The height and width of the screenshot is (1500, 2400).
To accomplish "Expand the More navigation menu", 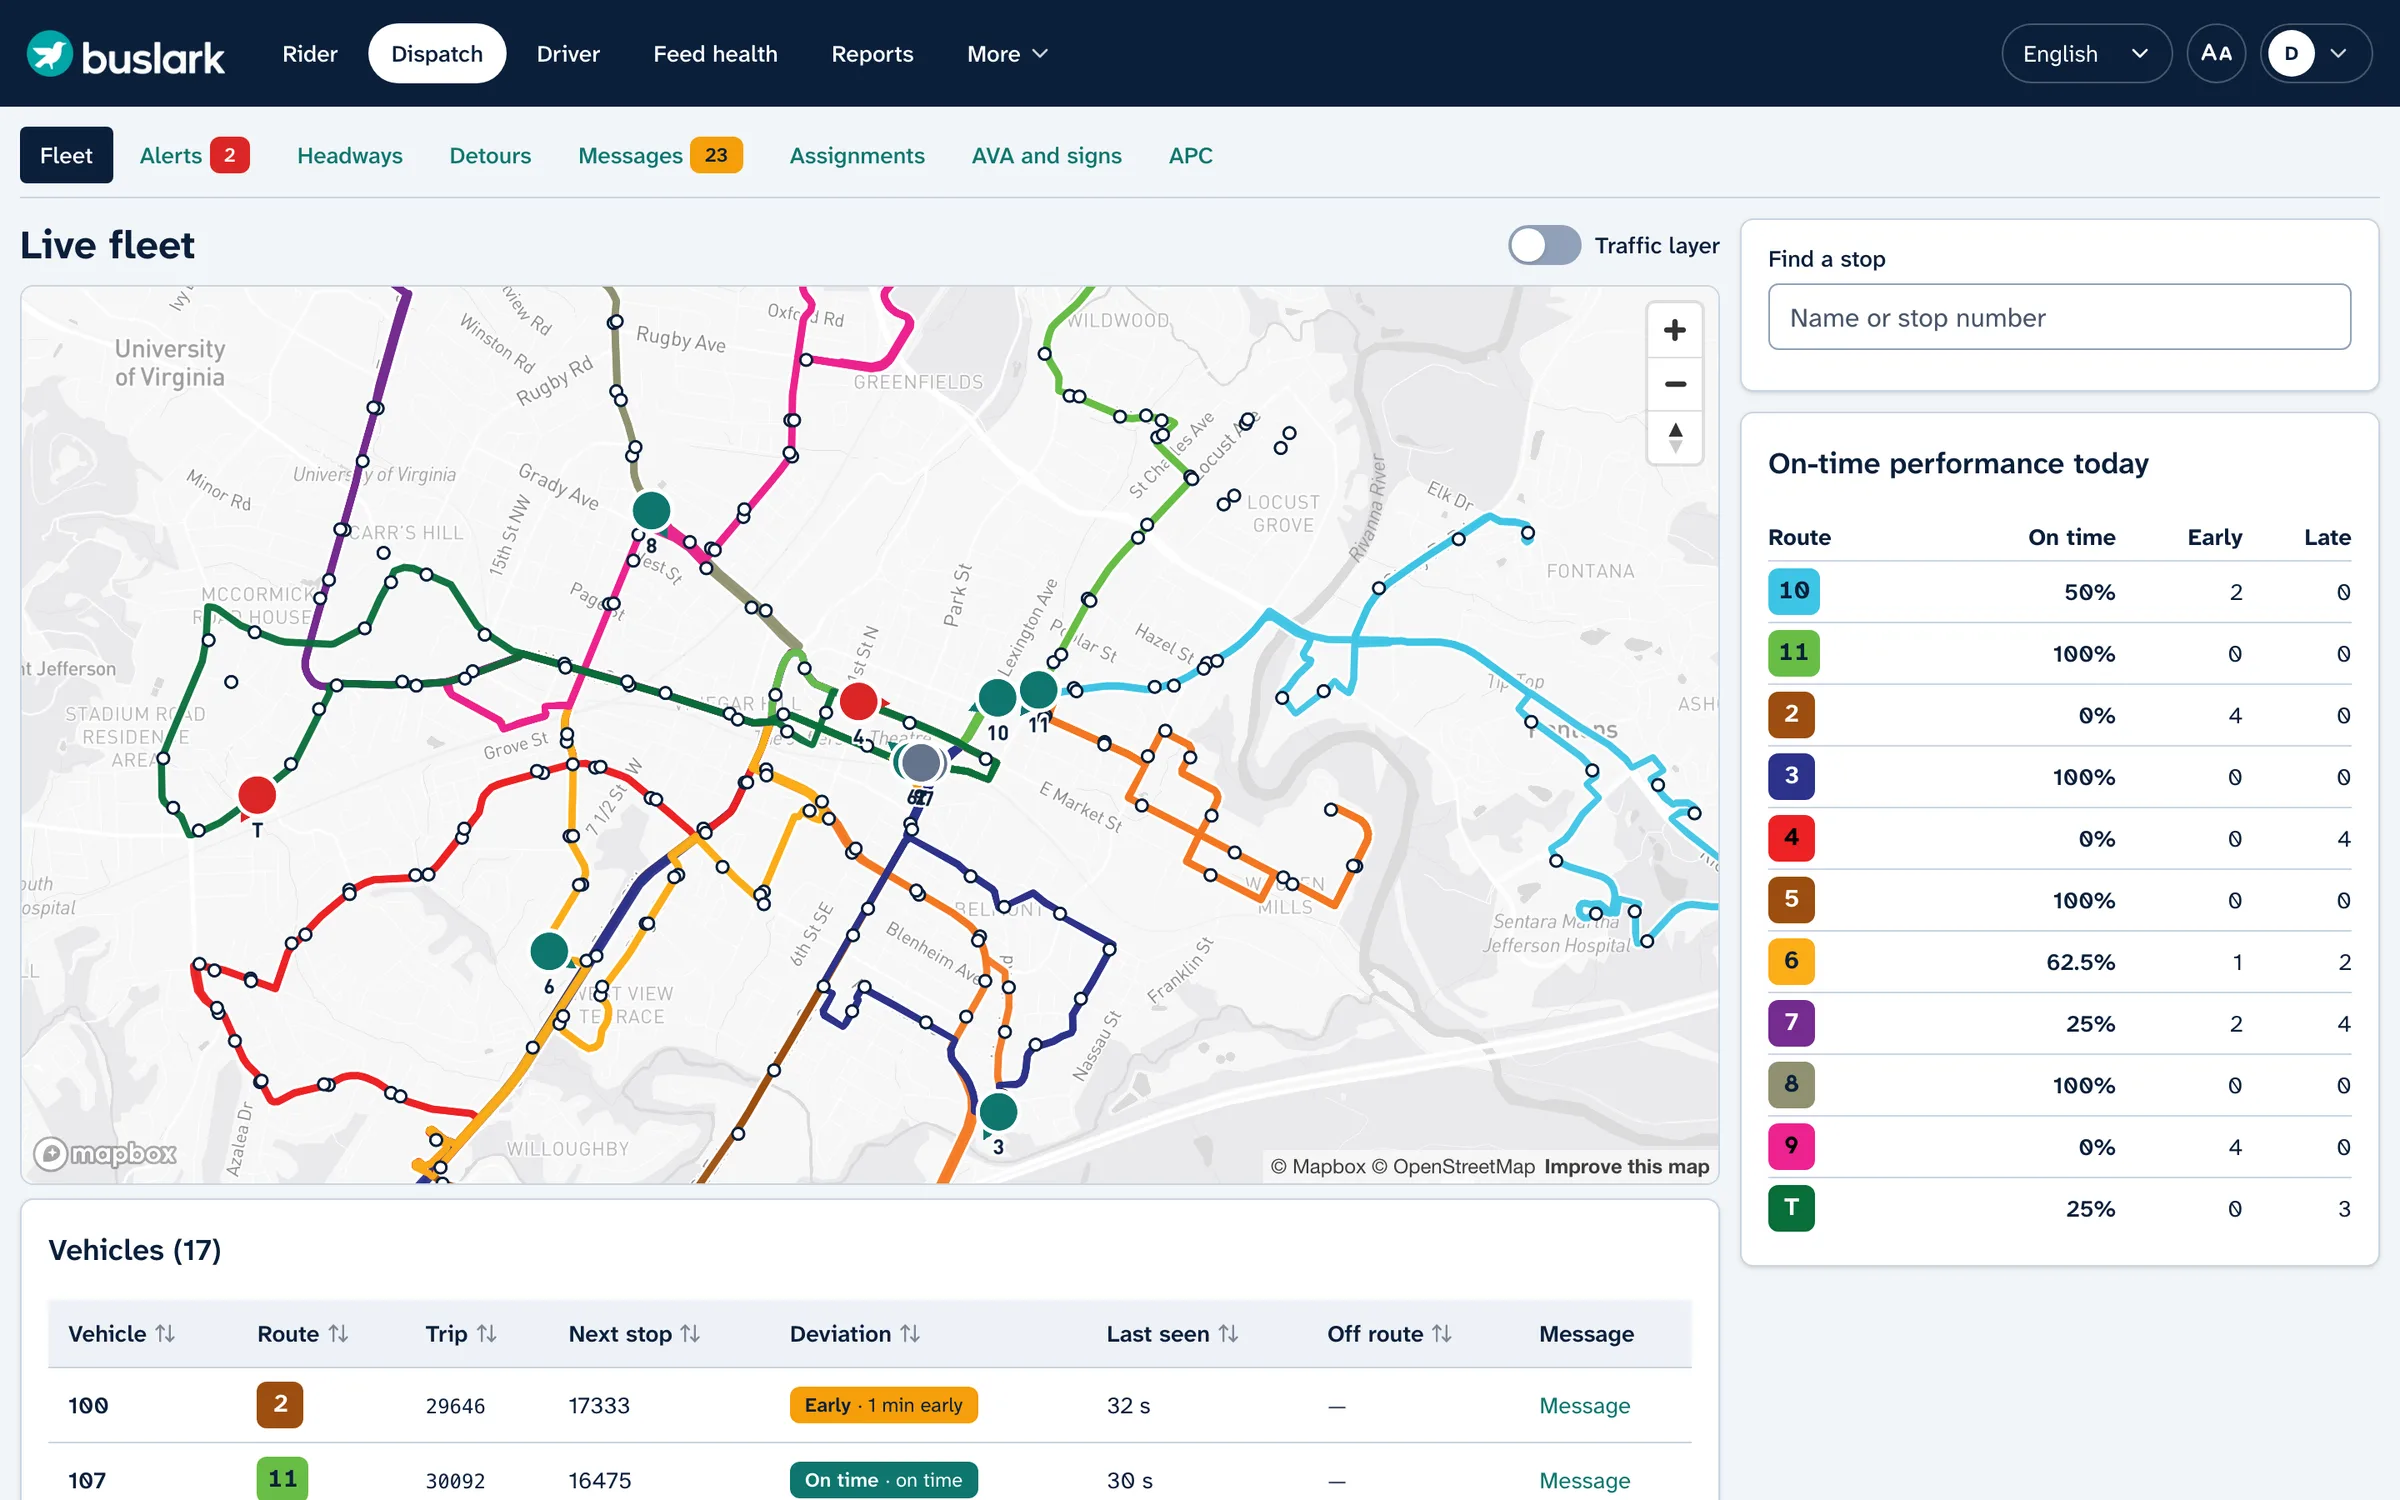I will click(x=1007, y=53).
